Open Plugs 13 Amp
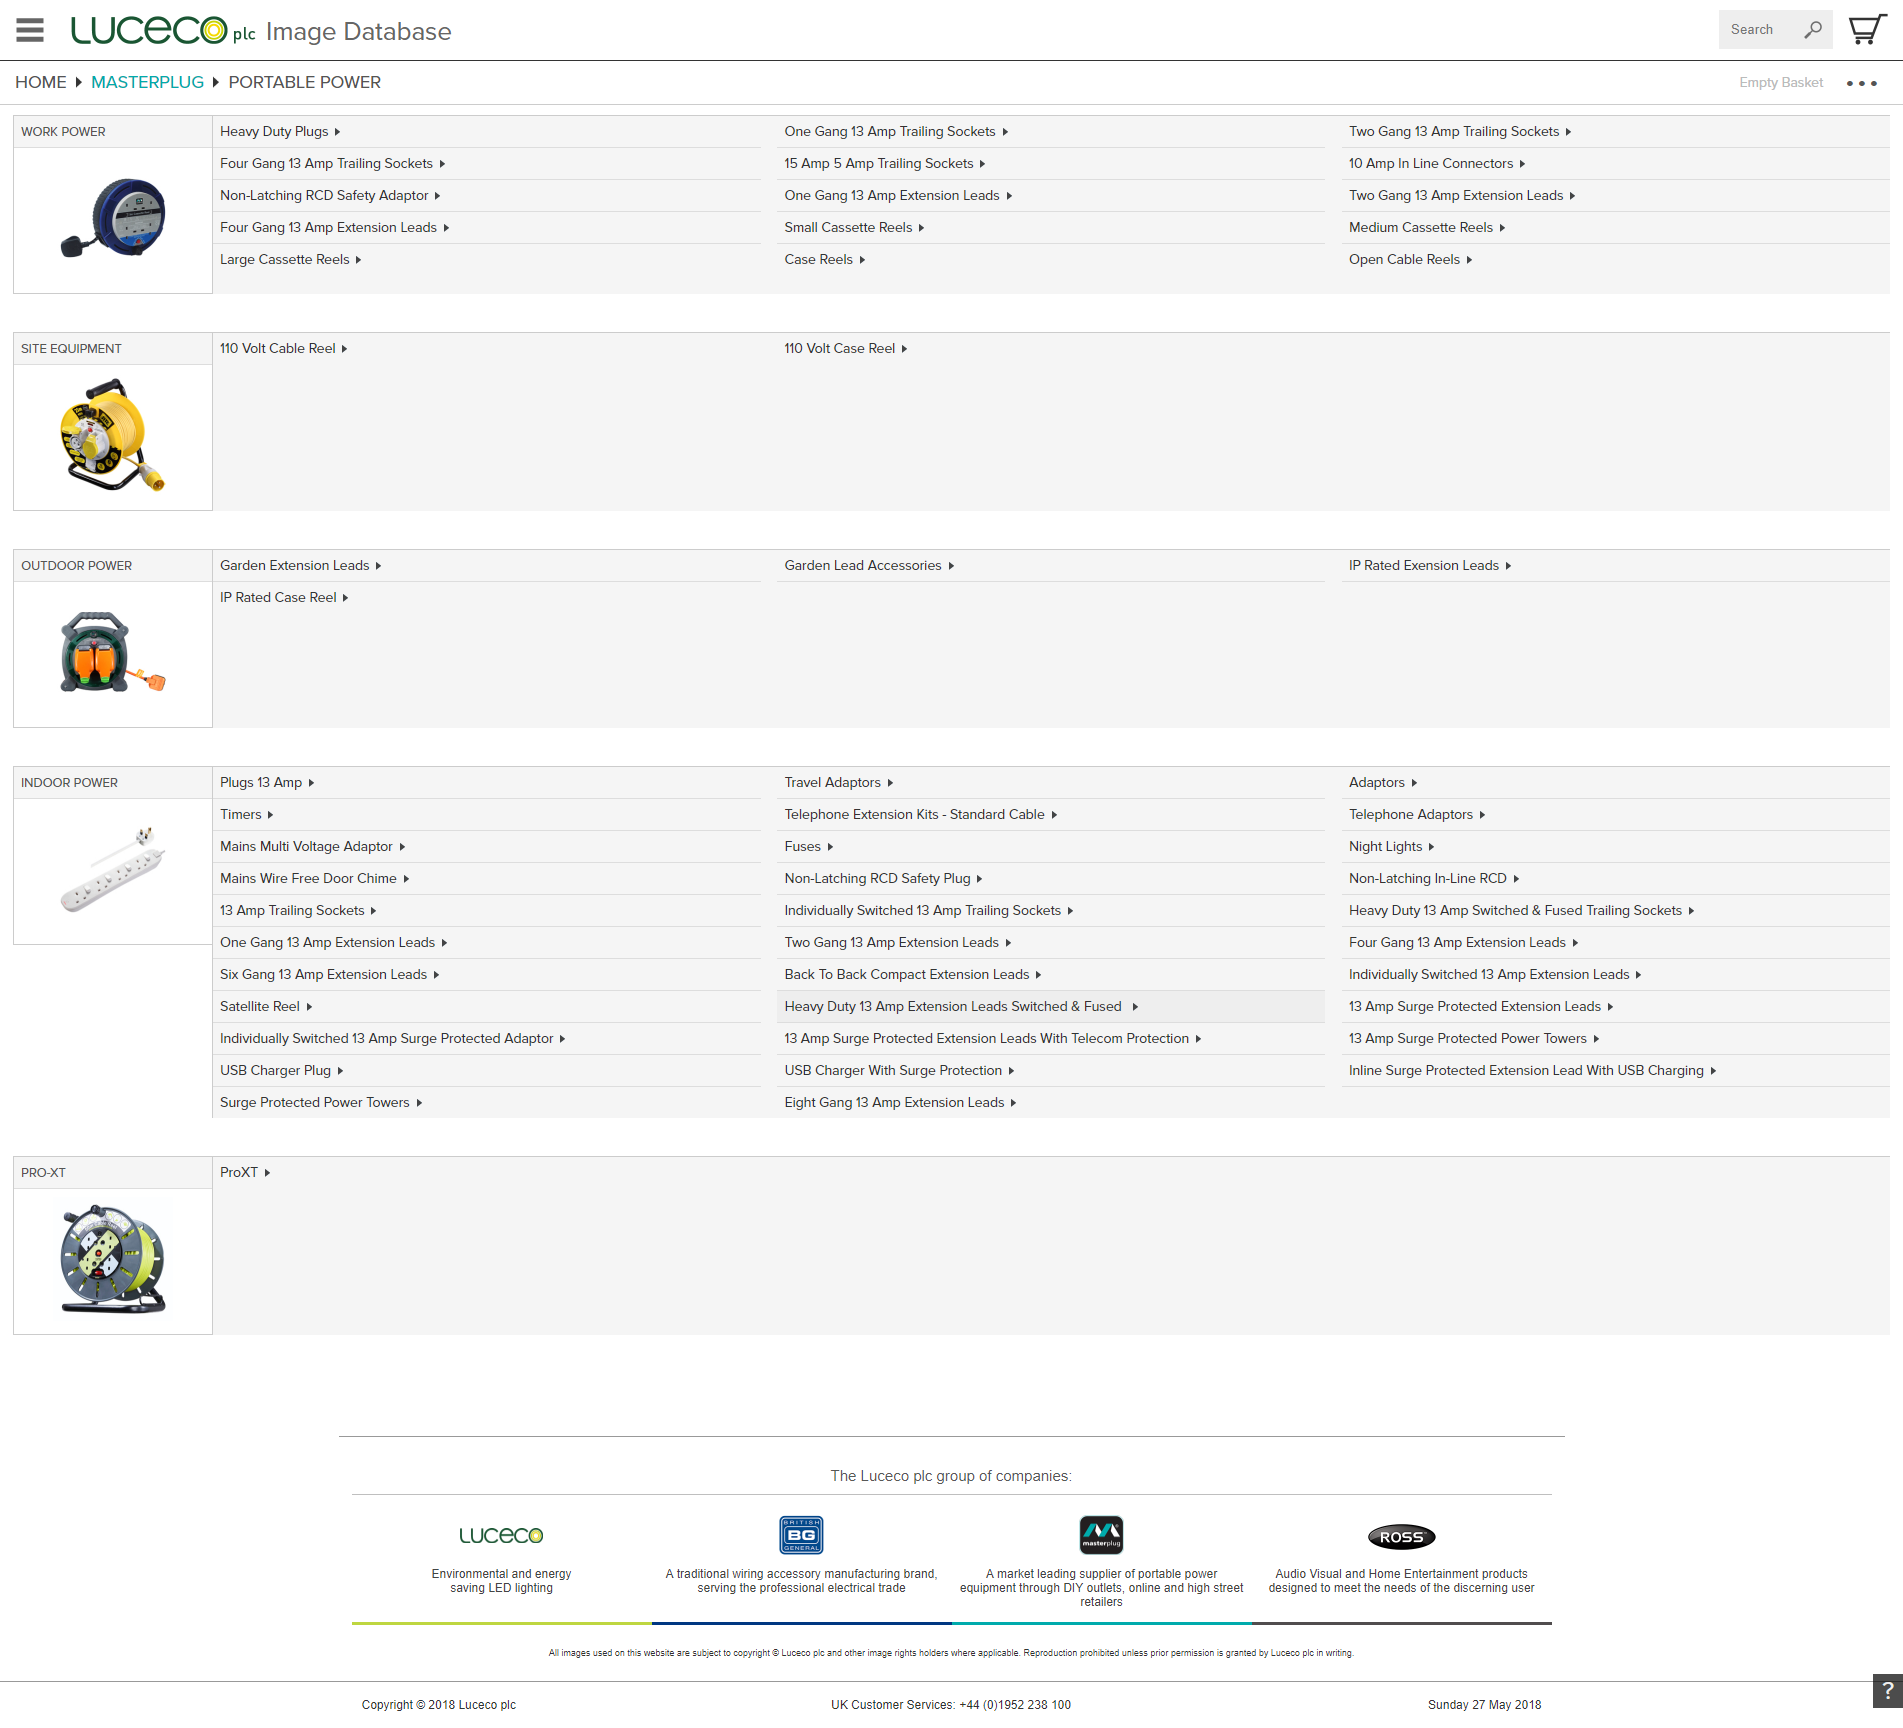Screen dimensions: 1903x1728 tap(267, 782)
